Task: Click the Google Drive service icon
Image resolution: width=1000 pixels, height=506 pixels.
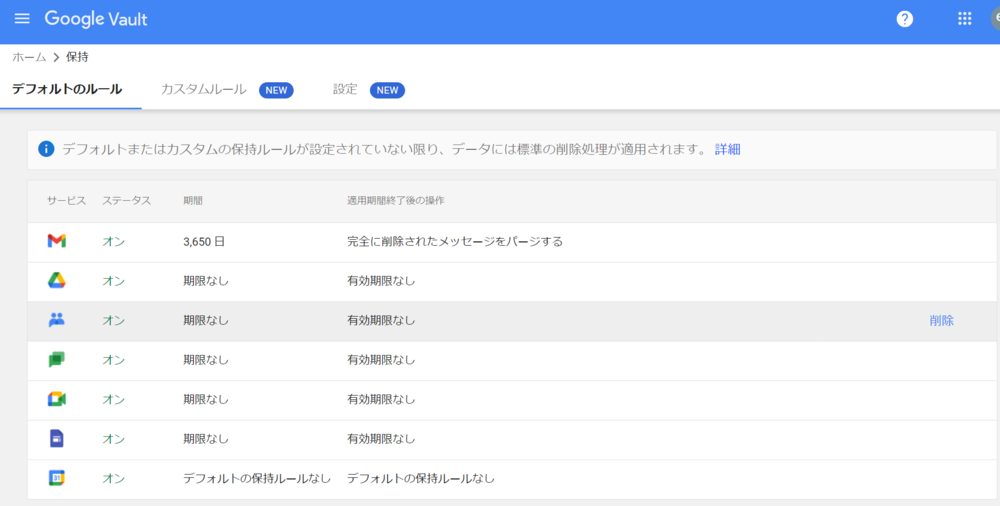Action: click(57, 281)
